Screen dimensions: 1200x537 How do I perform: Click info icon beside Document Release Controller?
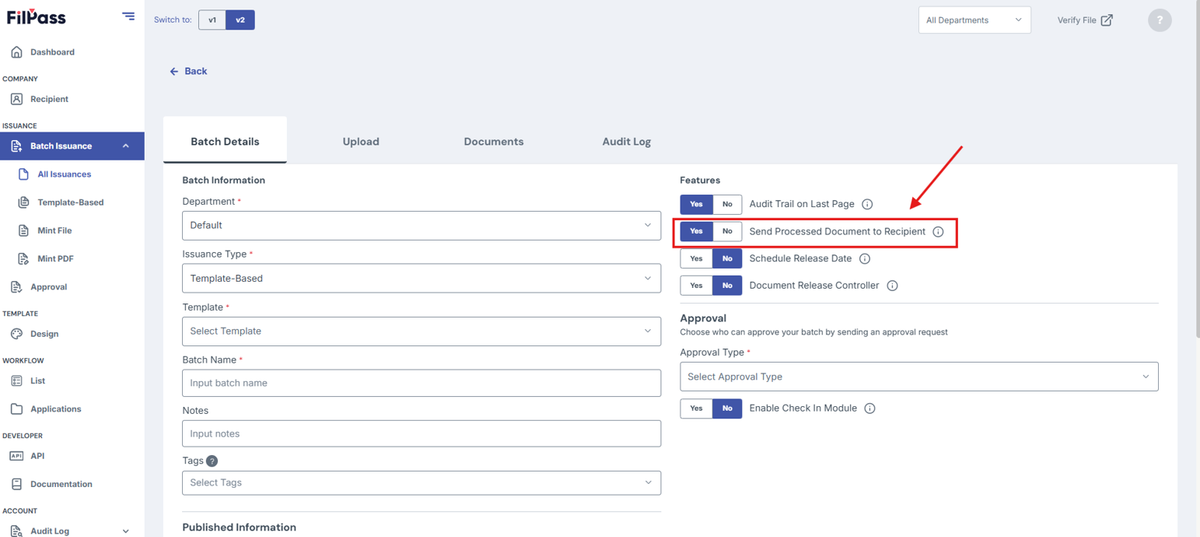pyautogui.click(x=892, y=285)
